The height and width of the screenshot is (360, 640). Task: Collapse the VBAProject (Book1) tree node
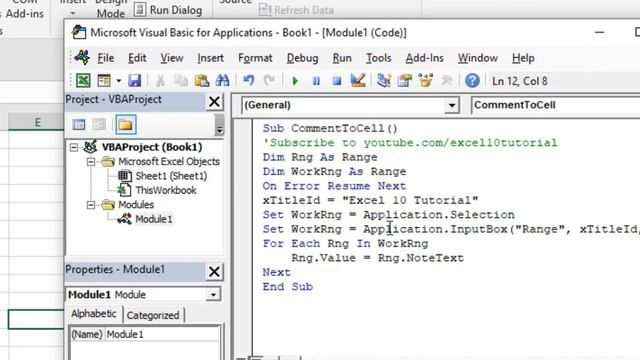coord(74,147)
